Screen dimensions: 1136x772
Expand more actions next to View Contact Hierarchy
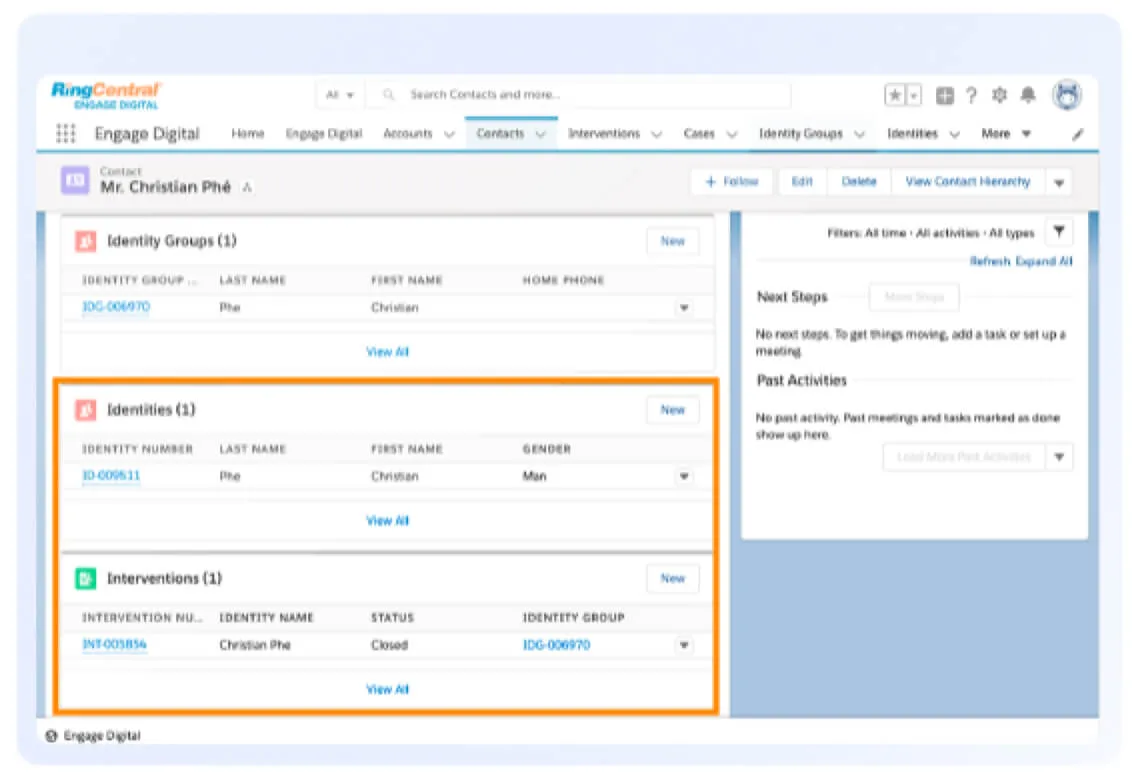point(1059,183)
